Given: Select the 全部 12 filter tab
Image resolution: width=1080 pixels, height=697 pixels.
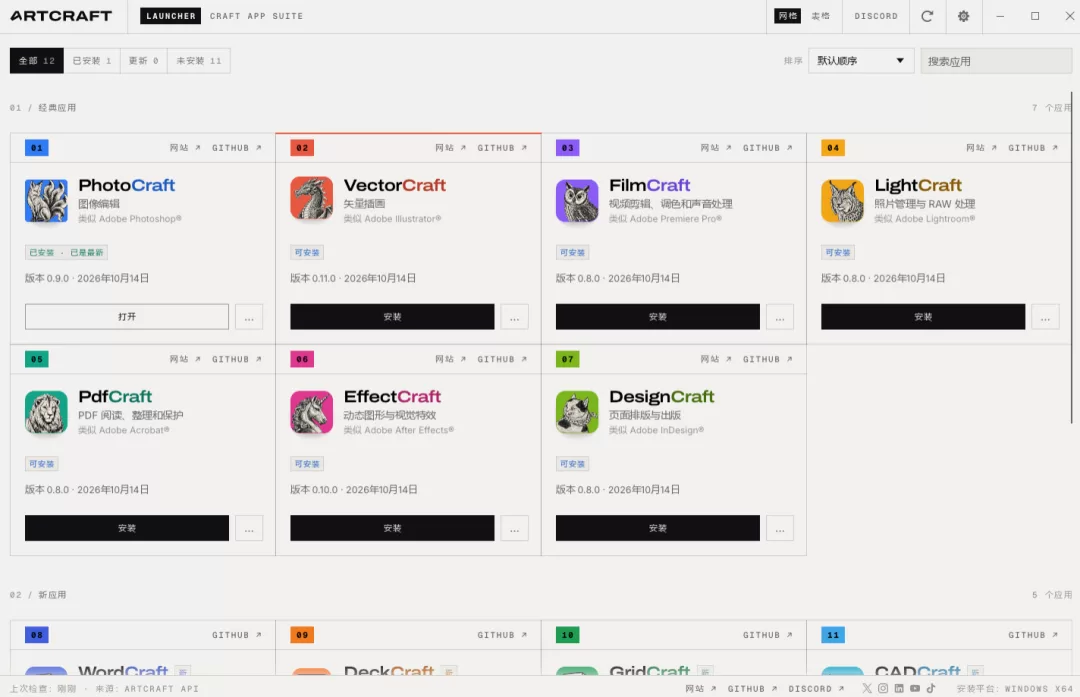Looking at the screenshot, I should 37,61.
